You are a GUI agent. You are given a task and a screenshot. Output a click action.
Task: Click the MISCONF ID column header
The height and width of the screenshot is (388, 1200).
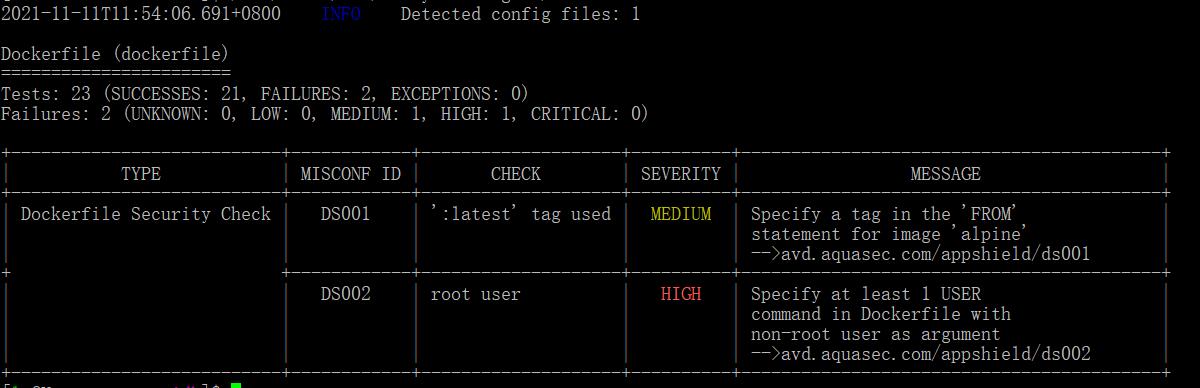coord(351,174)
